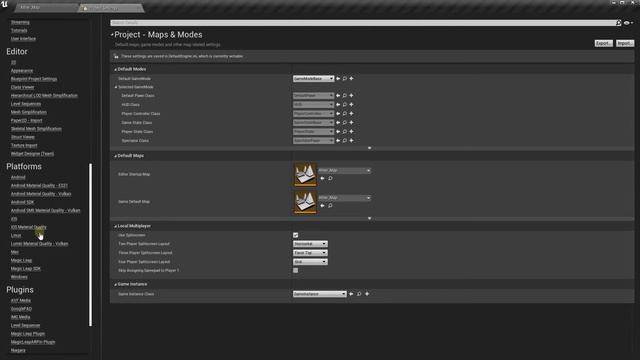
Task: Enable Skip Assigning Gamepad to Player 1
Action: pos(296,270)
